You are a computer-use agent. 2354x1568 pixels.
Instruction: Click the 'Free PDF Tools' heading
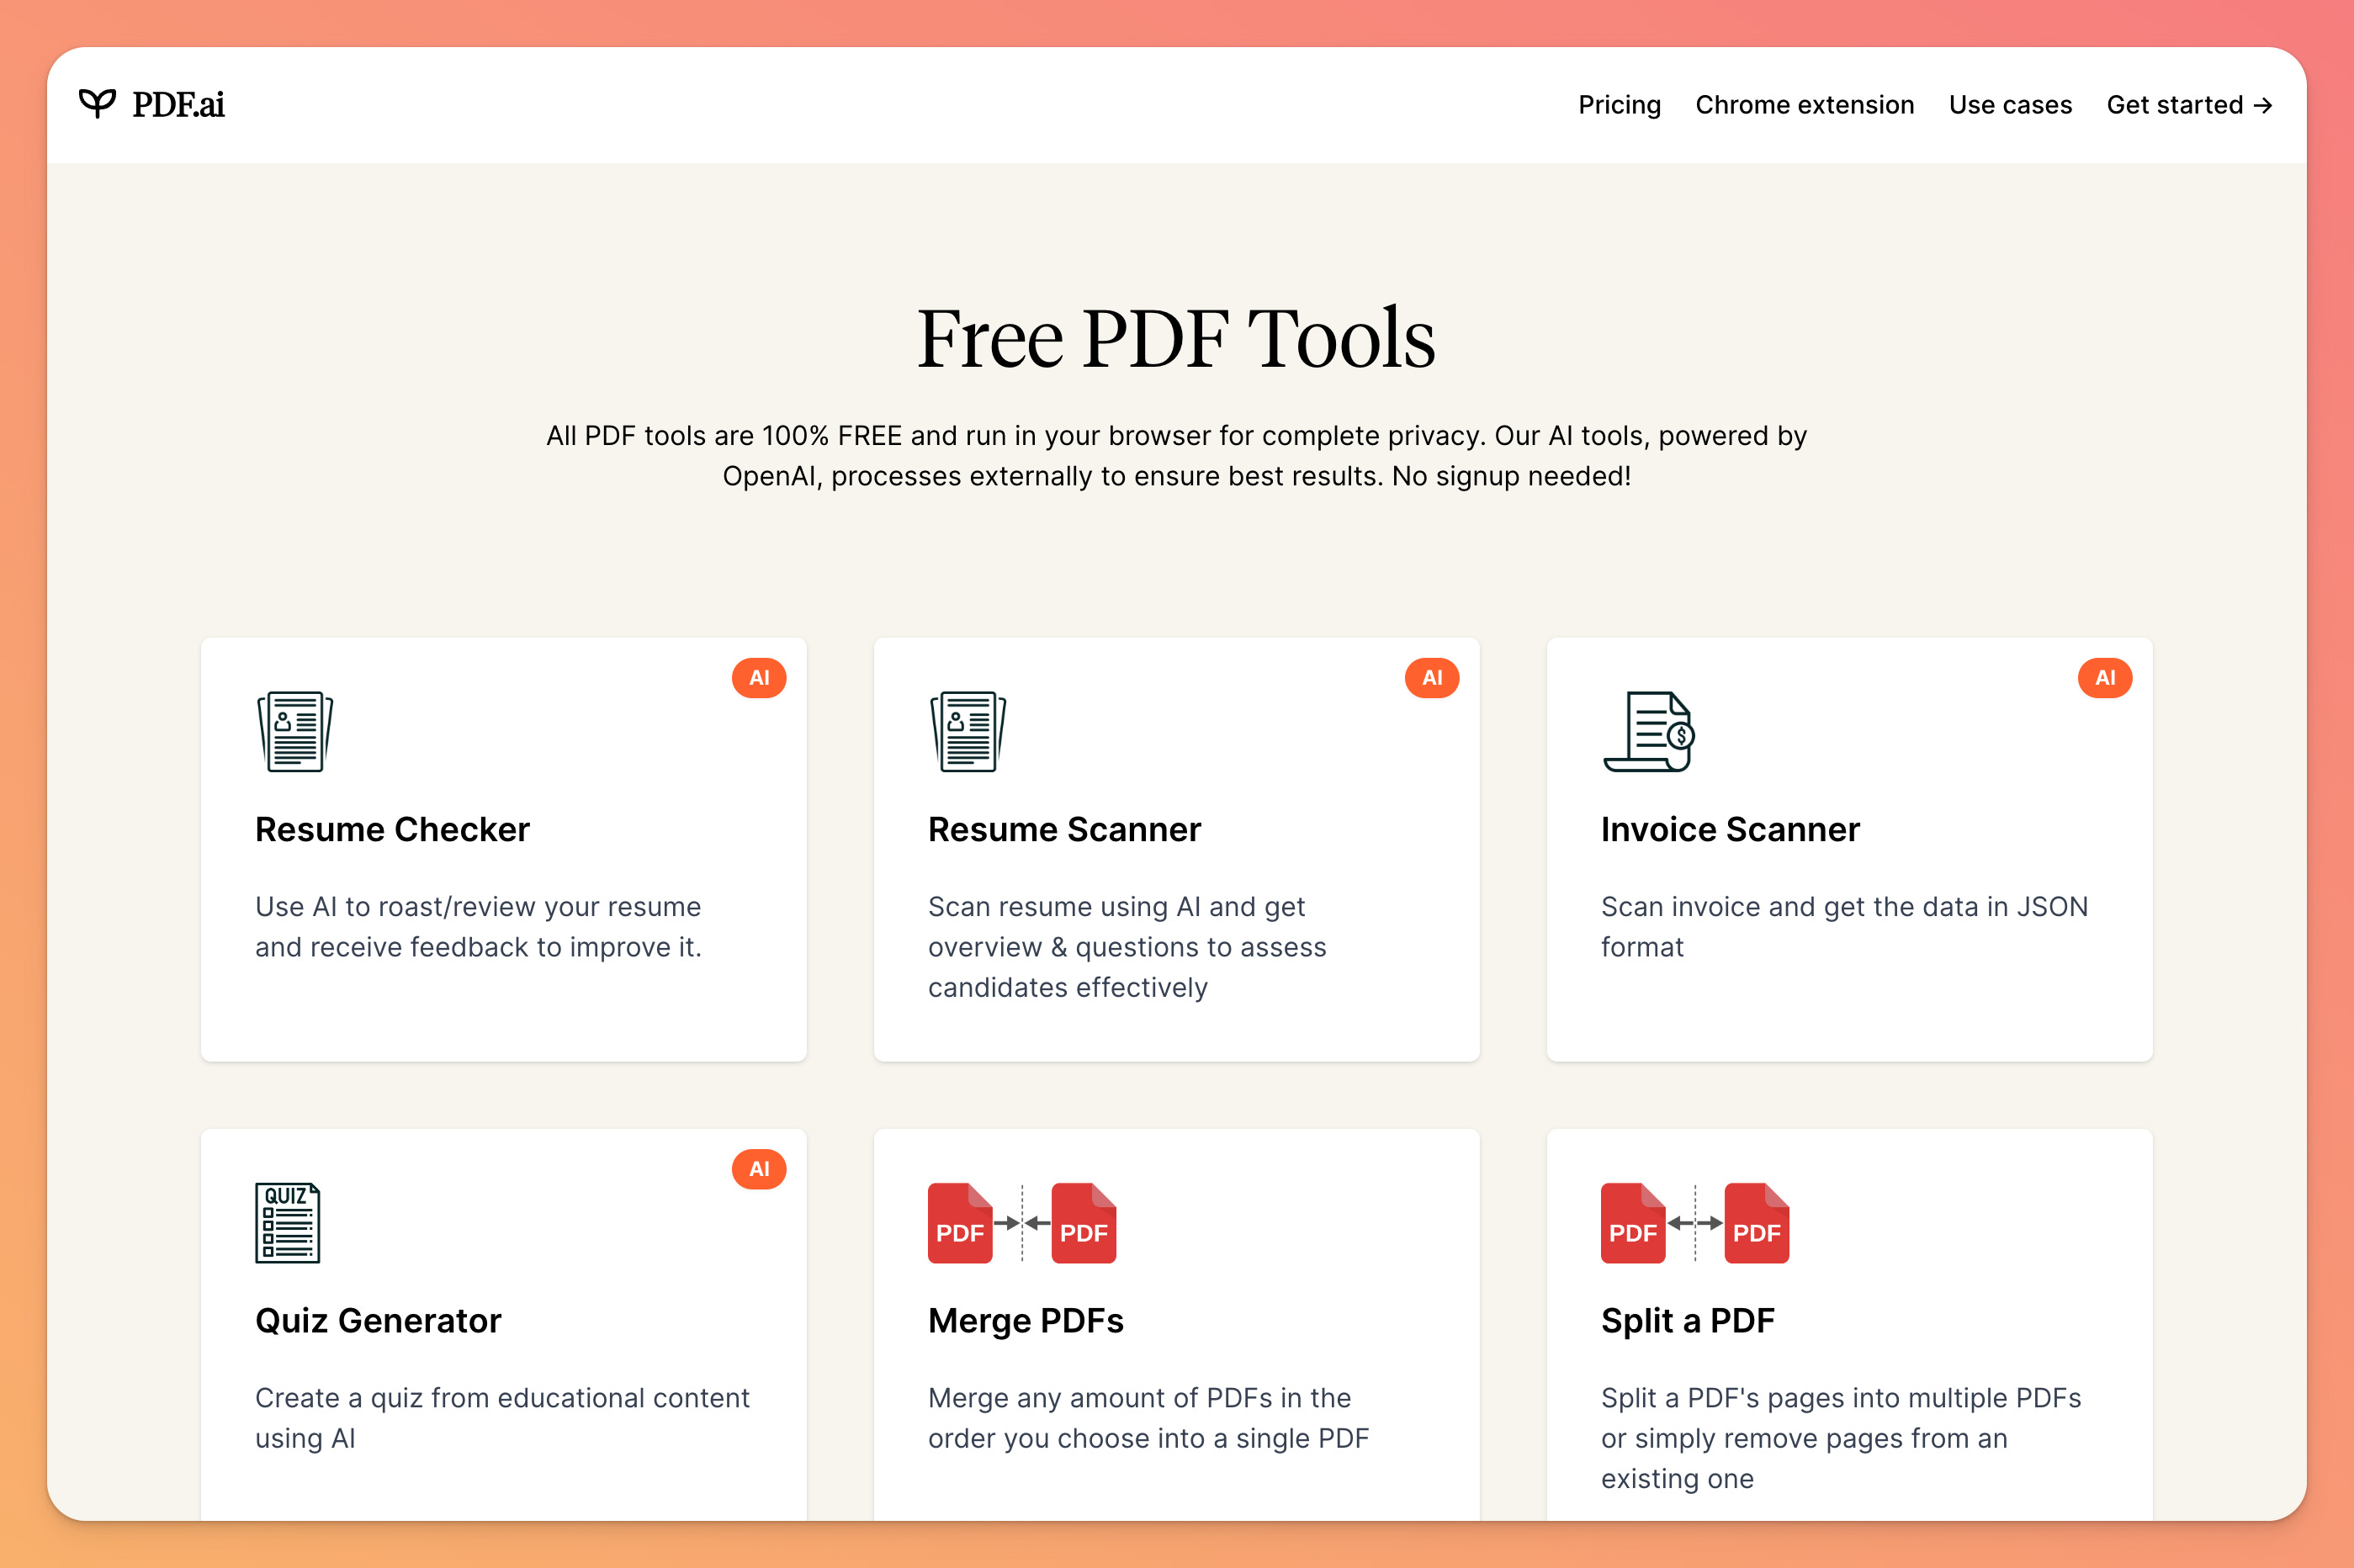coord(1176,338)
